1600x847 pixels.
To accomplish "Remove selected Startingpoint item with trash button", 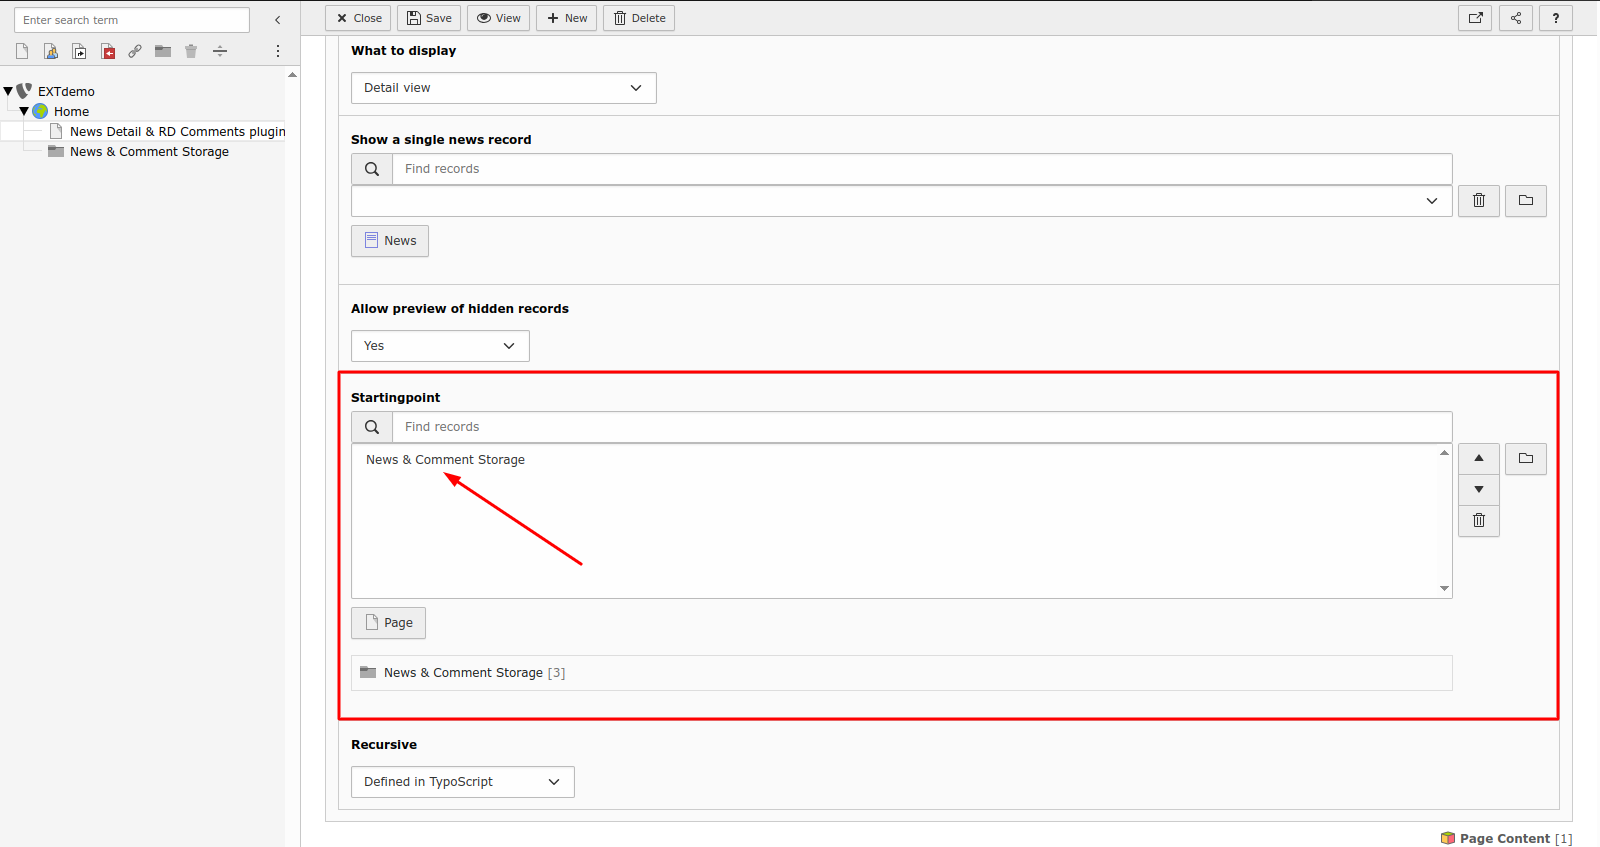I will click(1479, 520).
